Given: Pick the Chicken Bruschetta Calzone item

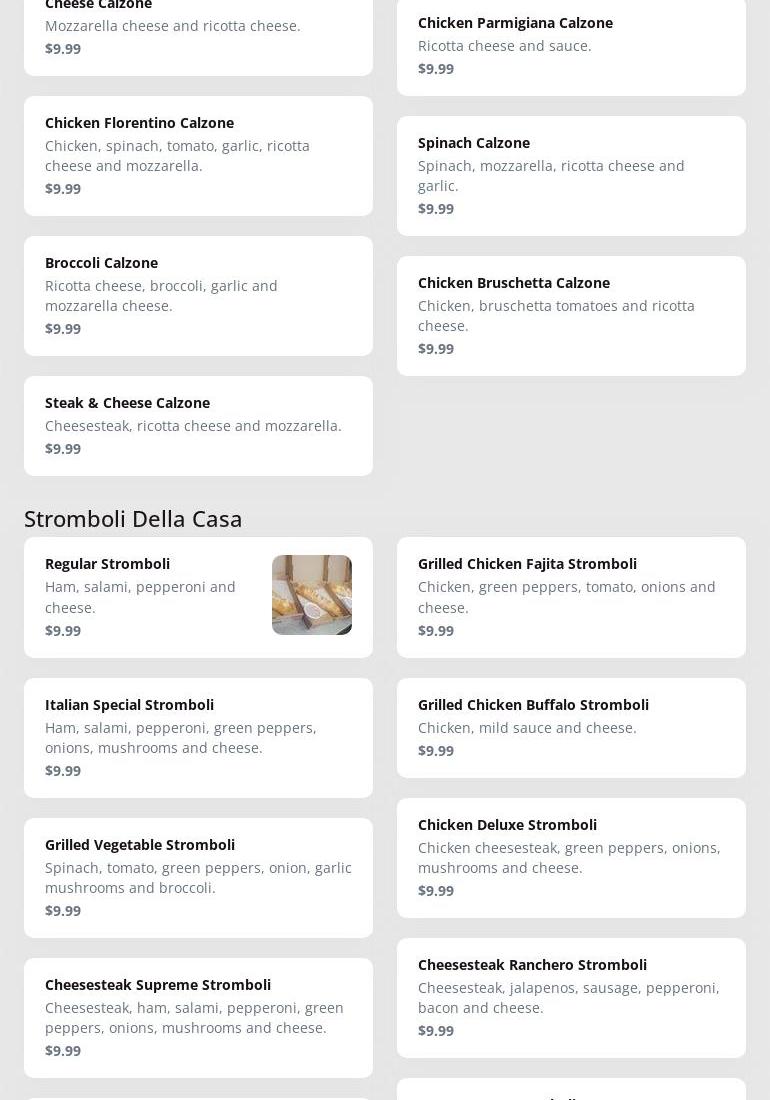Looking at the screenshot, I should pyautogui.click(x=571, y=315).
